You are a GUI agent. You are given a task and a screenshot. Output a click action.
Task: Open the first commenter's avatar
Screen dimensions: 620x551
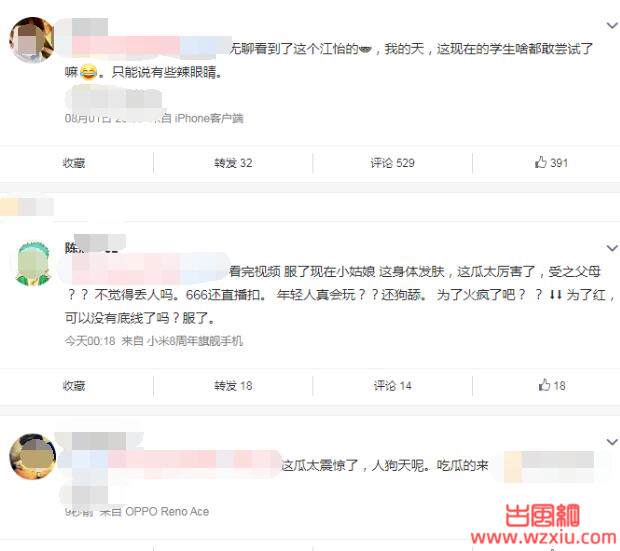(x=32, y=40)
